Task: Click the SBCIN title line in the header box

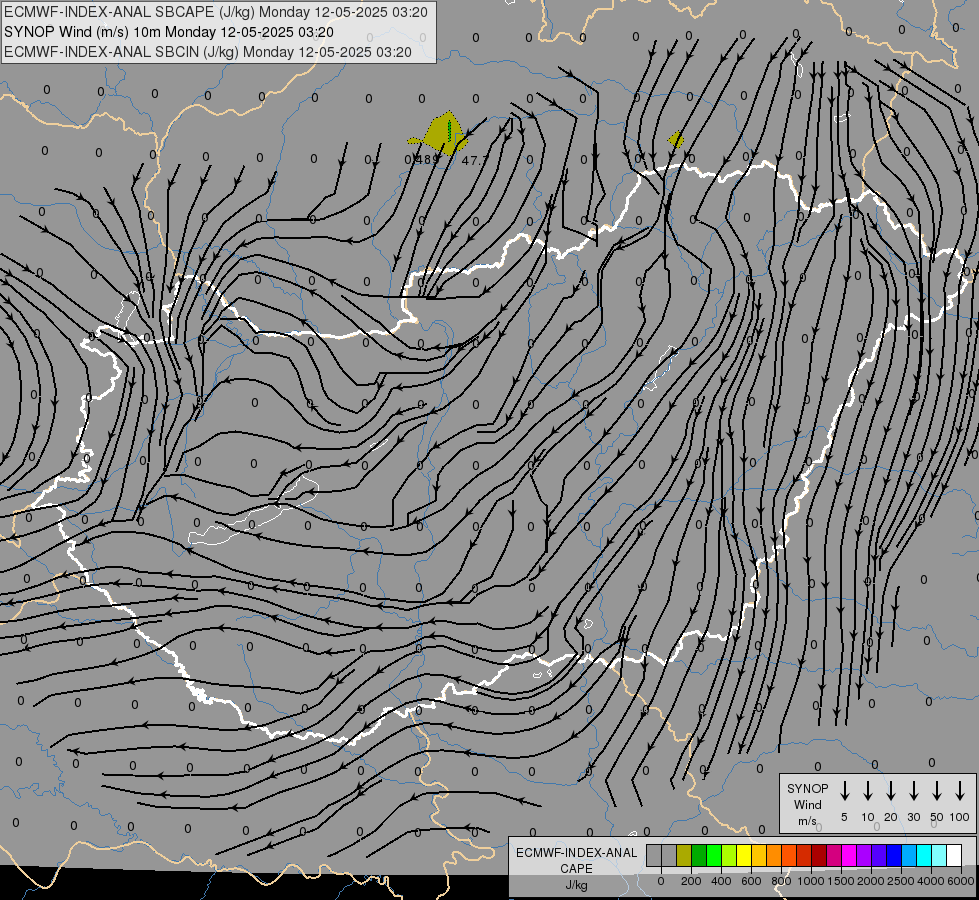Action: [x=208, y=52]
